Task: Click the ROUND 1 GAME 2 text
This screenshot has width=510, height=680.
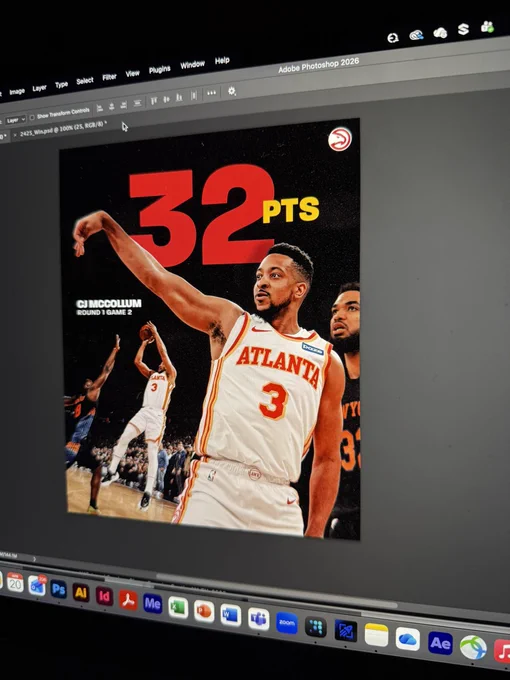Action: point(104,312)
